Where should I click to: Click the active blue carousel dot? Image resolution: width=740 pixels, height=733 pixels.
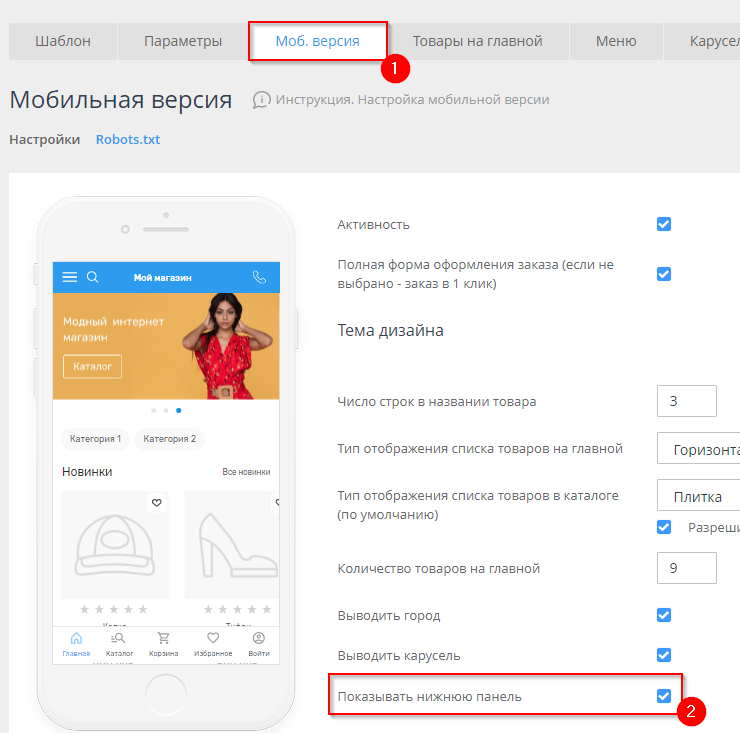(x=178, y=410)
